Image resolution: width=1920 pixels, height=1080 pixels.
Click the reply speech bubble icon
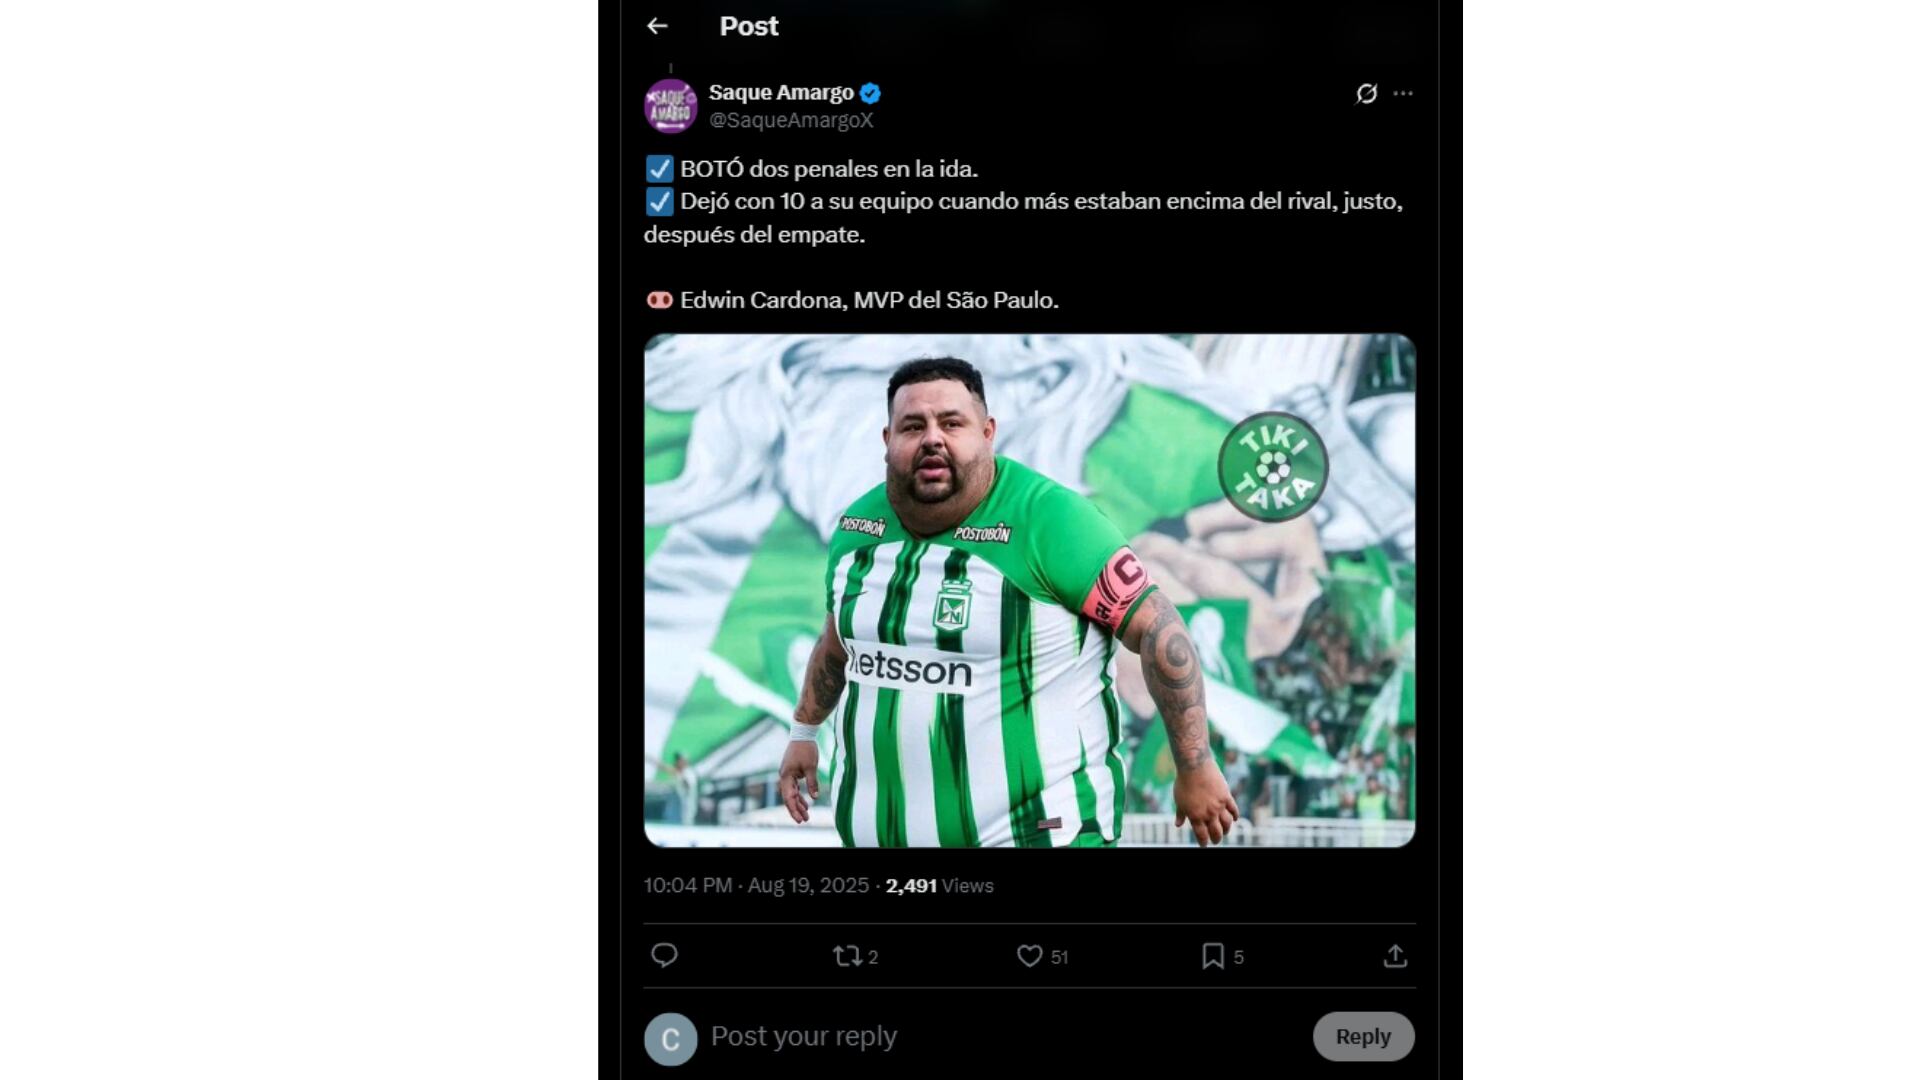pyautogui.click(x=665, y=956)
